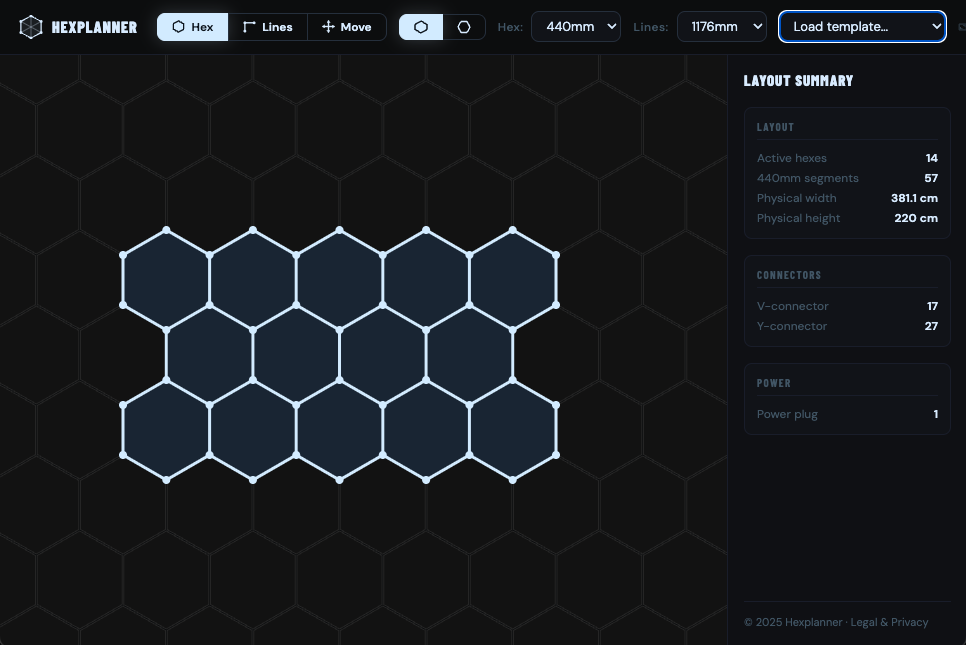Choose pointy-top hexagon orientation
The image size is (966, 645).
pyautogui.click(x=421, y=27)
